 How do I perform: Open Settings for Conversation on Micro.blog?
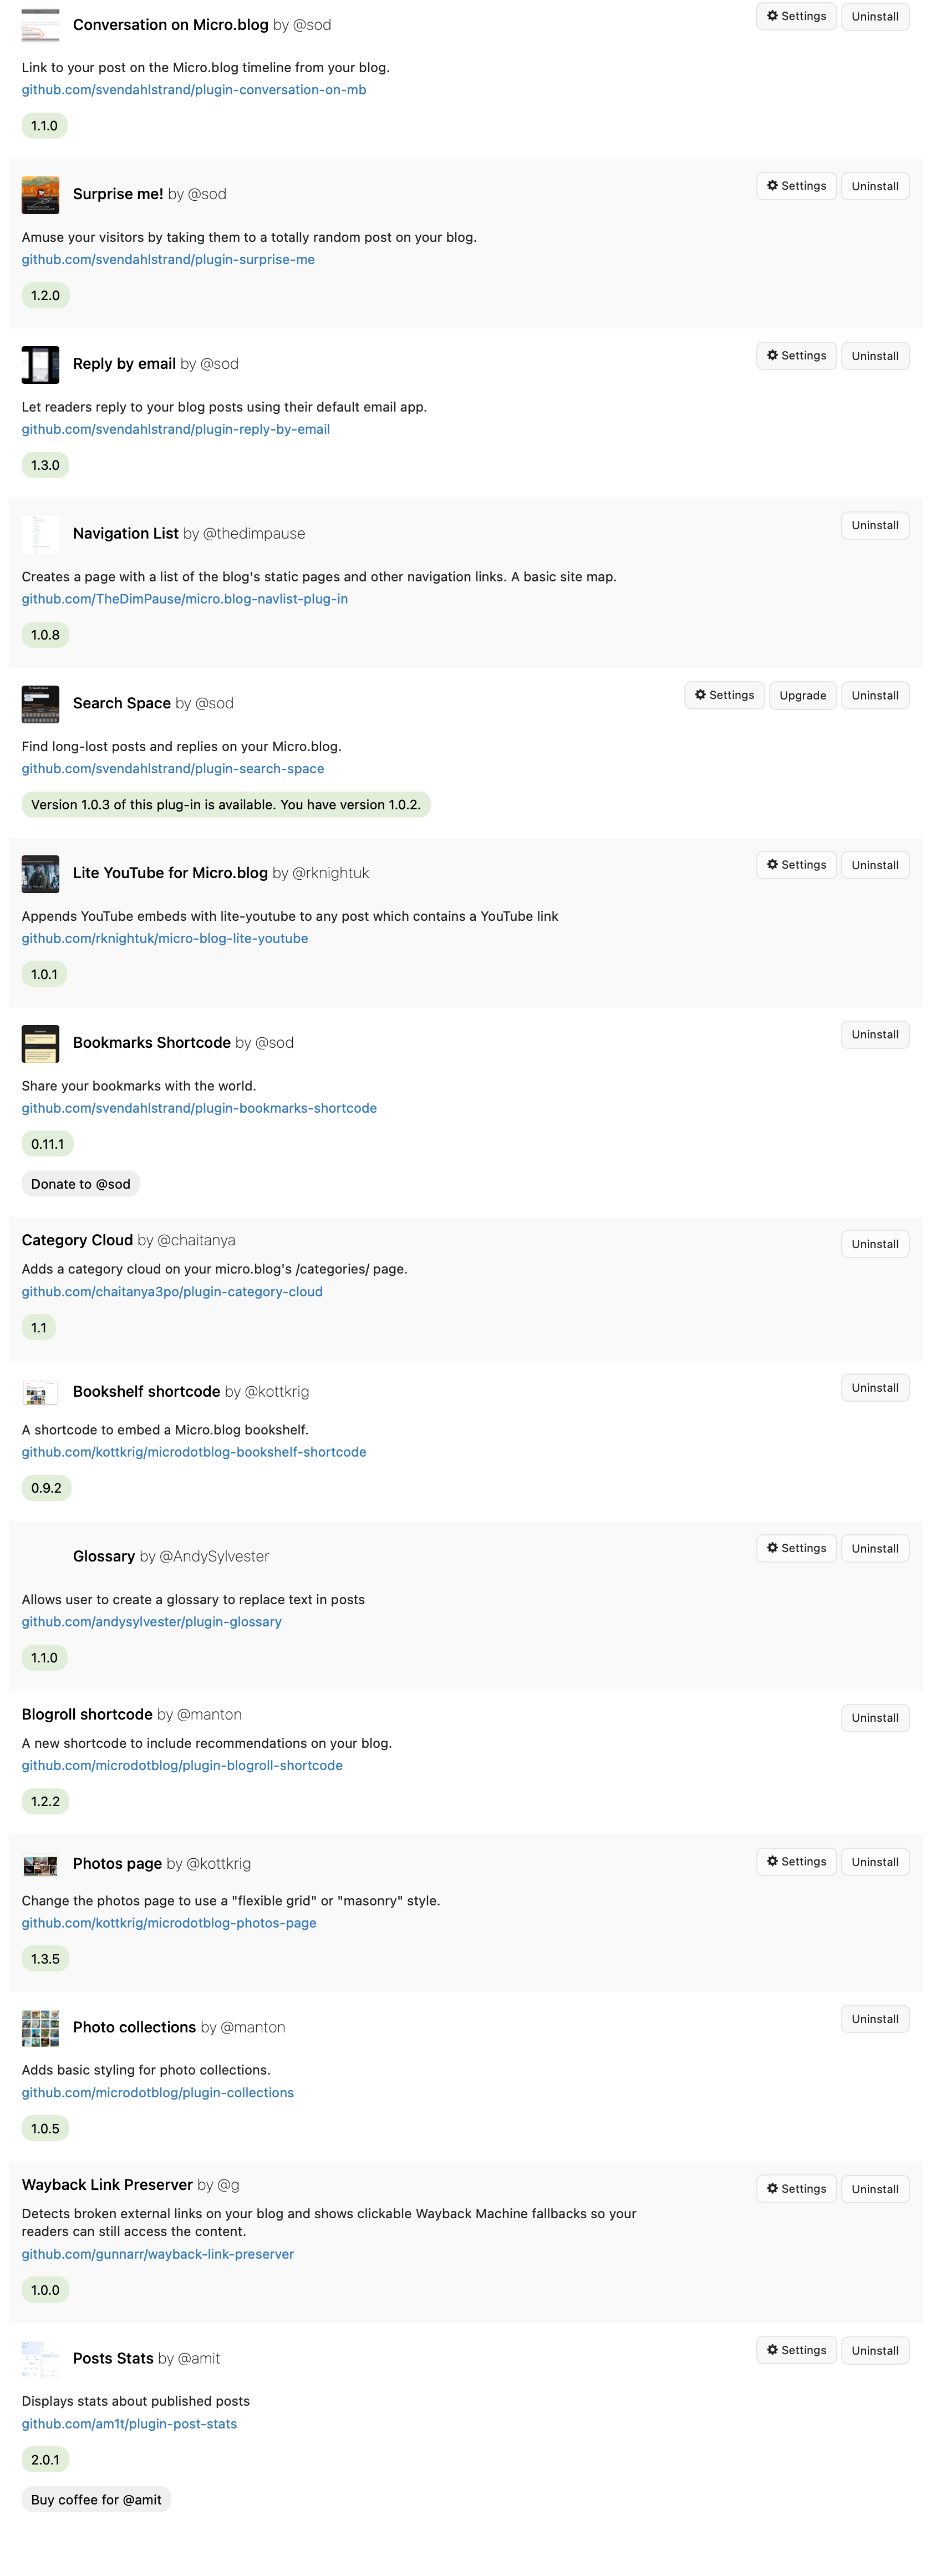(796, 16)
